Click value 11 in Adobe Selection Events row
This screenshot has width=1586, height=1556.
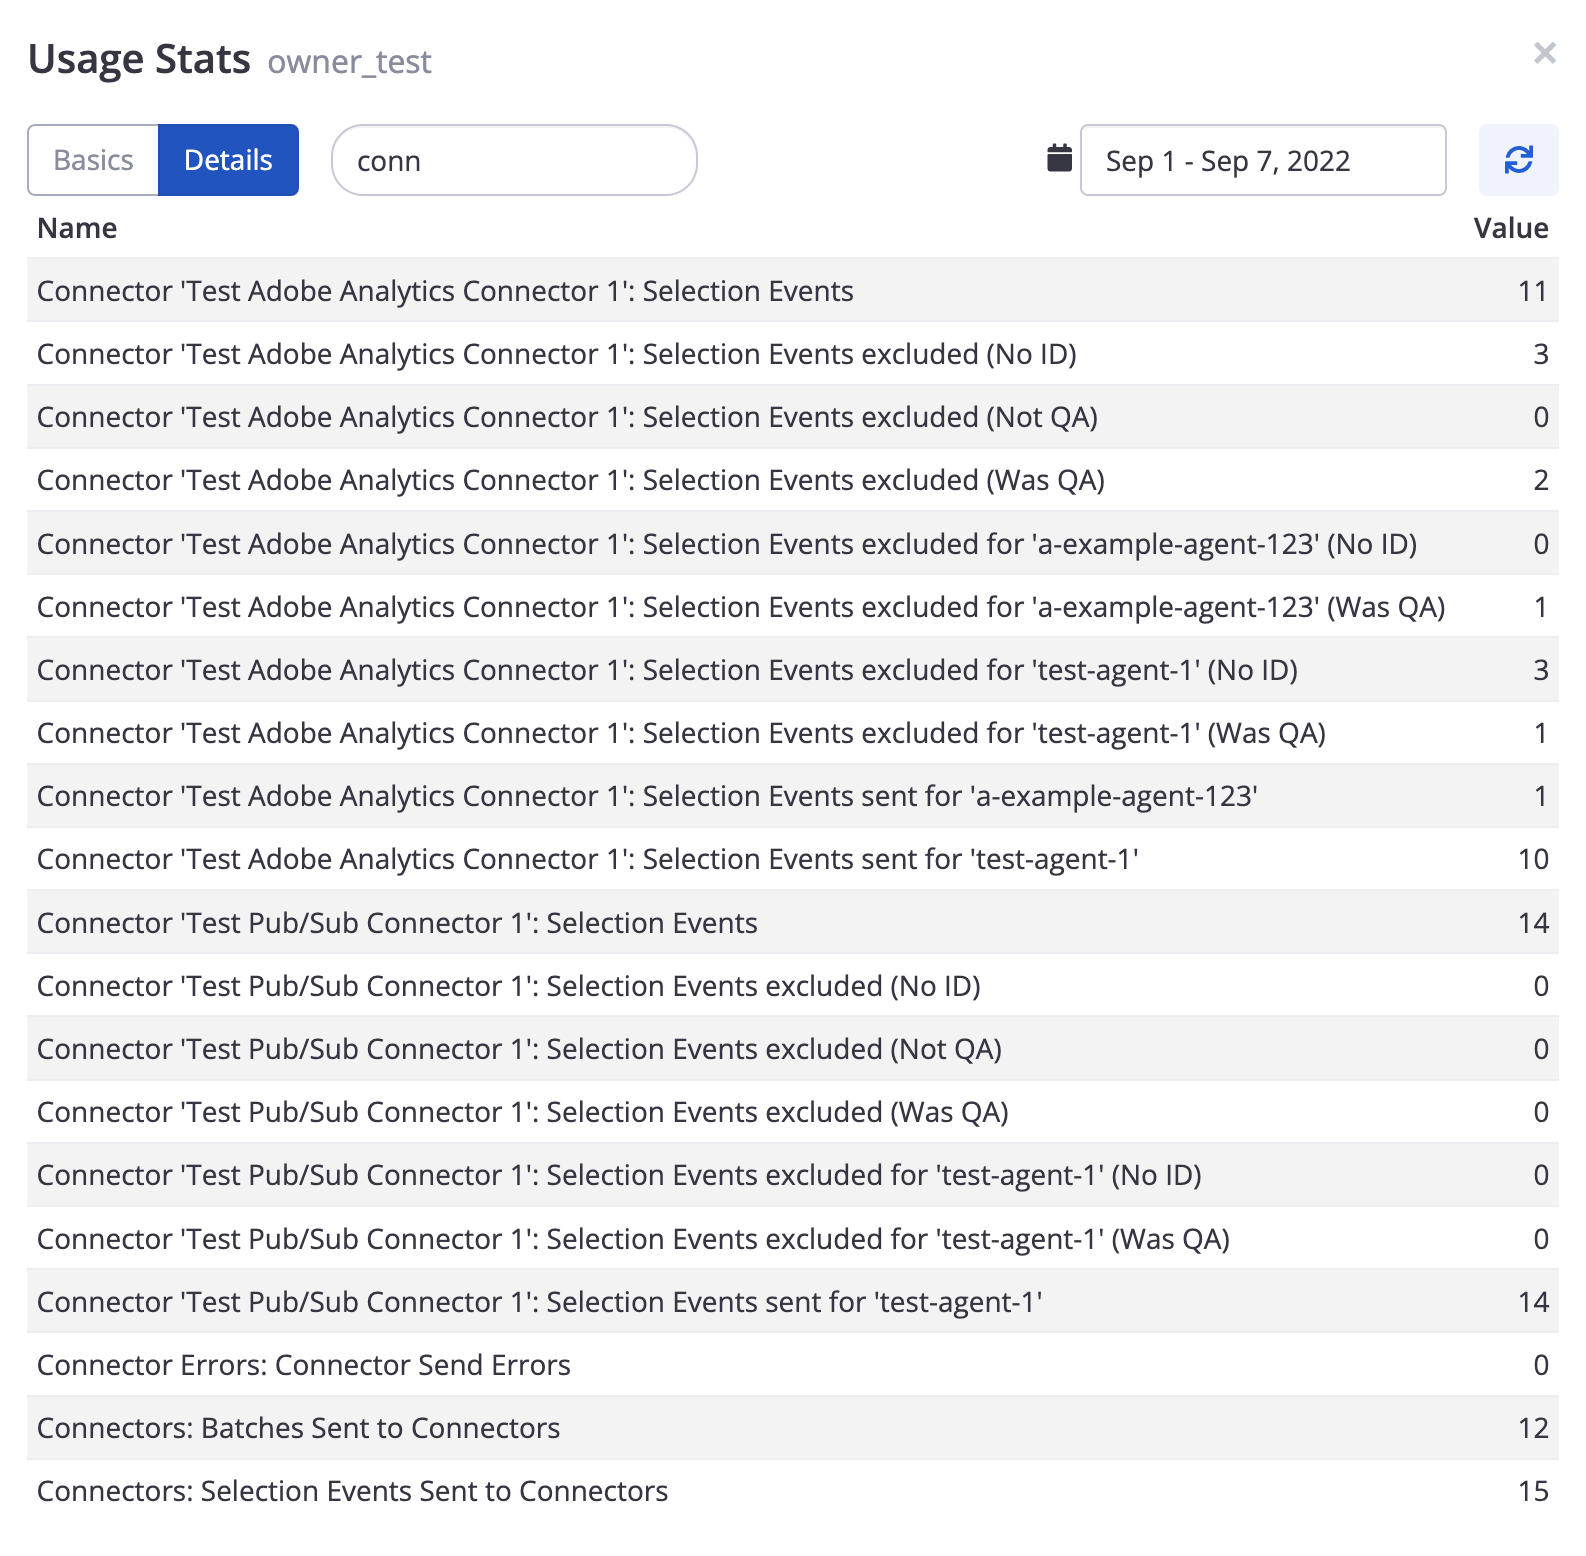tap(1533, 291)
